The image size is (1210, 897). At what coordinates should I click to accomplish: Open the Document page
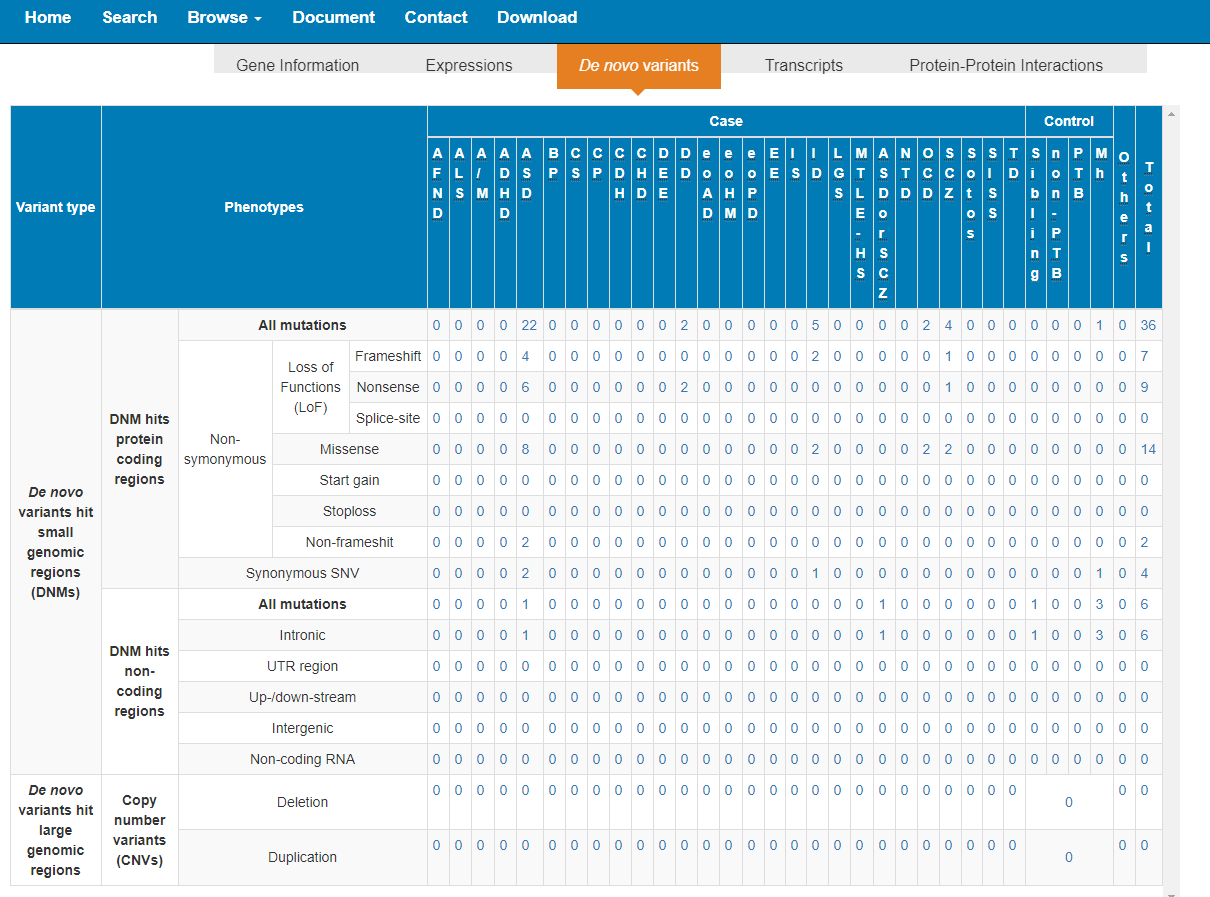click(x=334, y=17)
